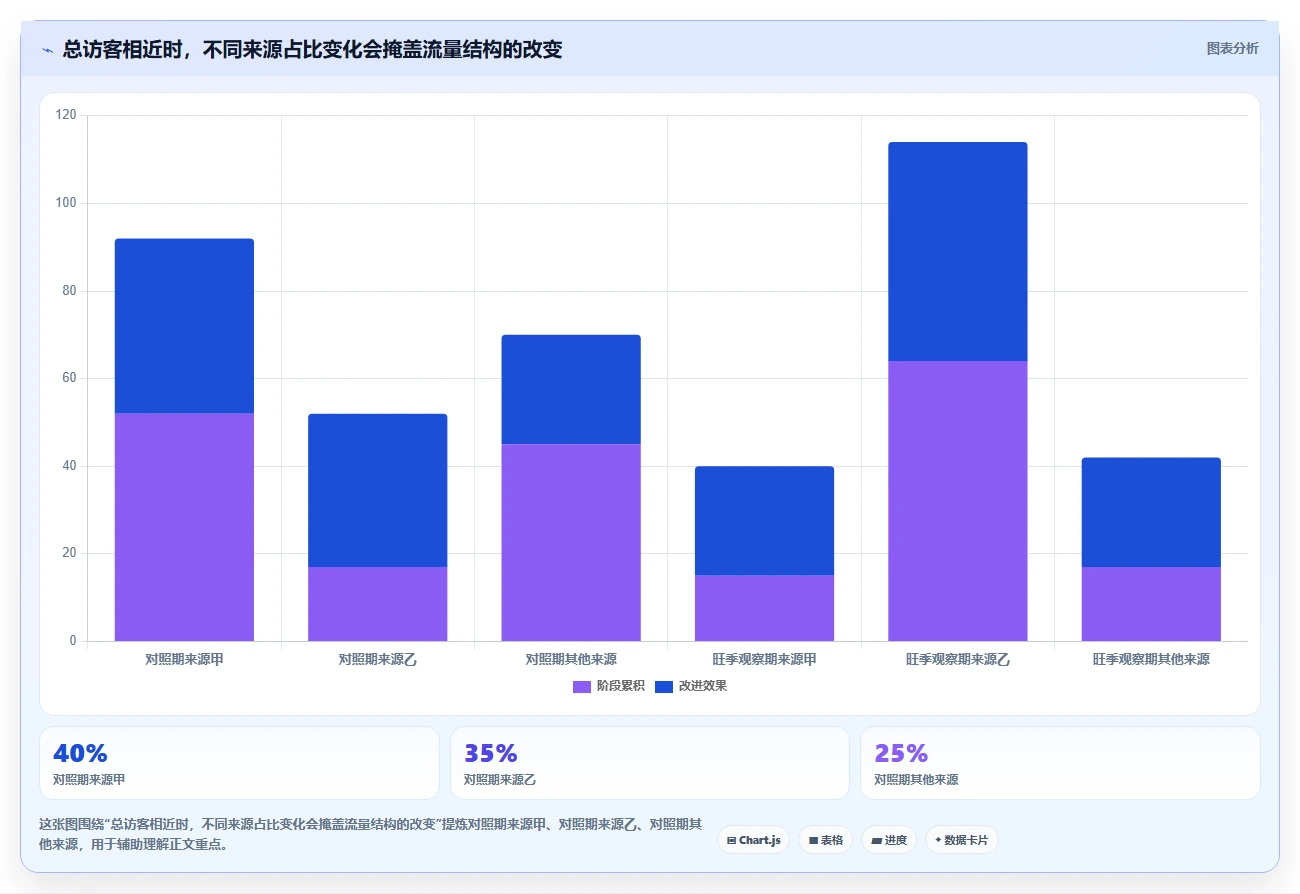Screen dimensions: 1300x894
Task: Click the purple 阶段累积 legend swatch
Action: 582,686
